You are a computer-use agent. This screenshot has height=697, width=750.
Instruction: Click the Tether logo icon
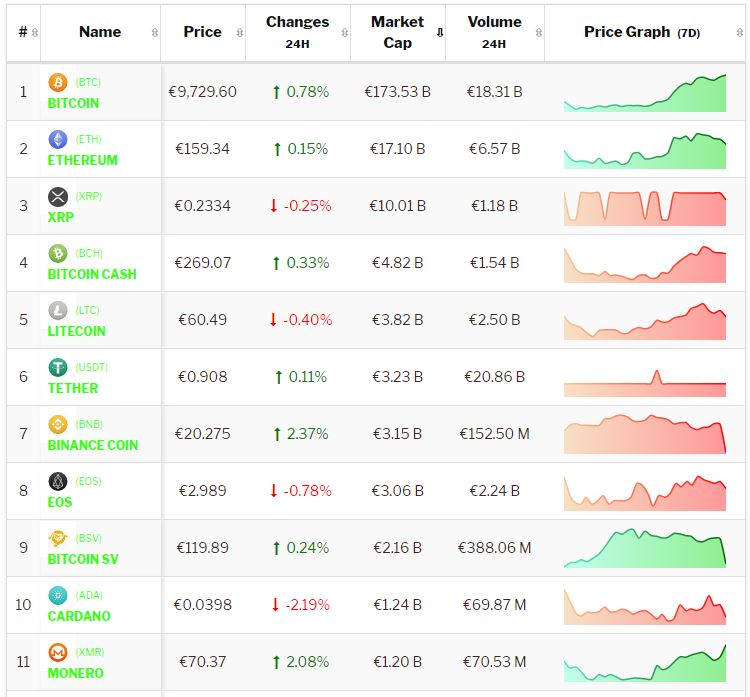[x=58, y=367]
